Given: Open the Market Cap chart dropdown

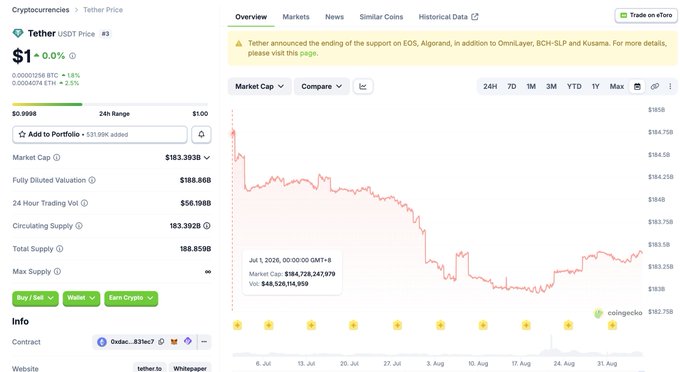Looking at the screenshot, I should point(259,86).
